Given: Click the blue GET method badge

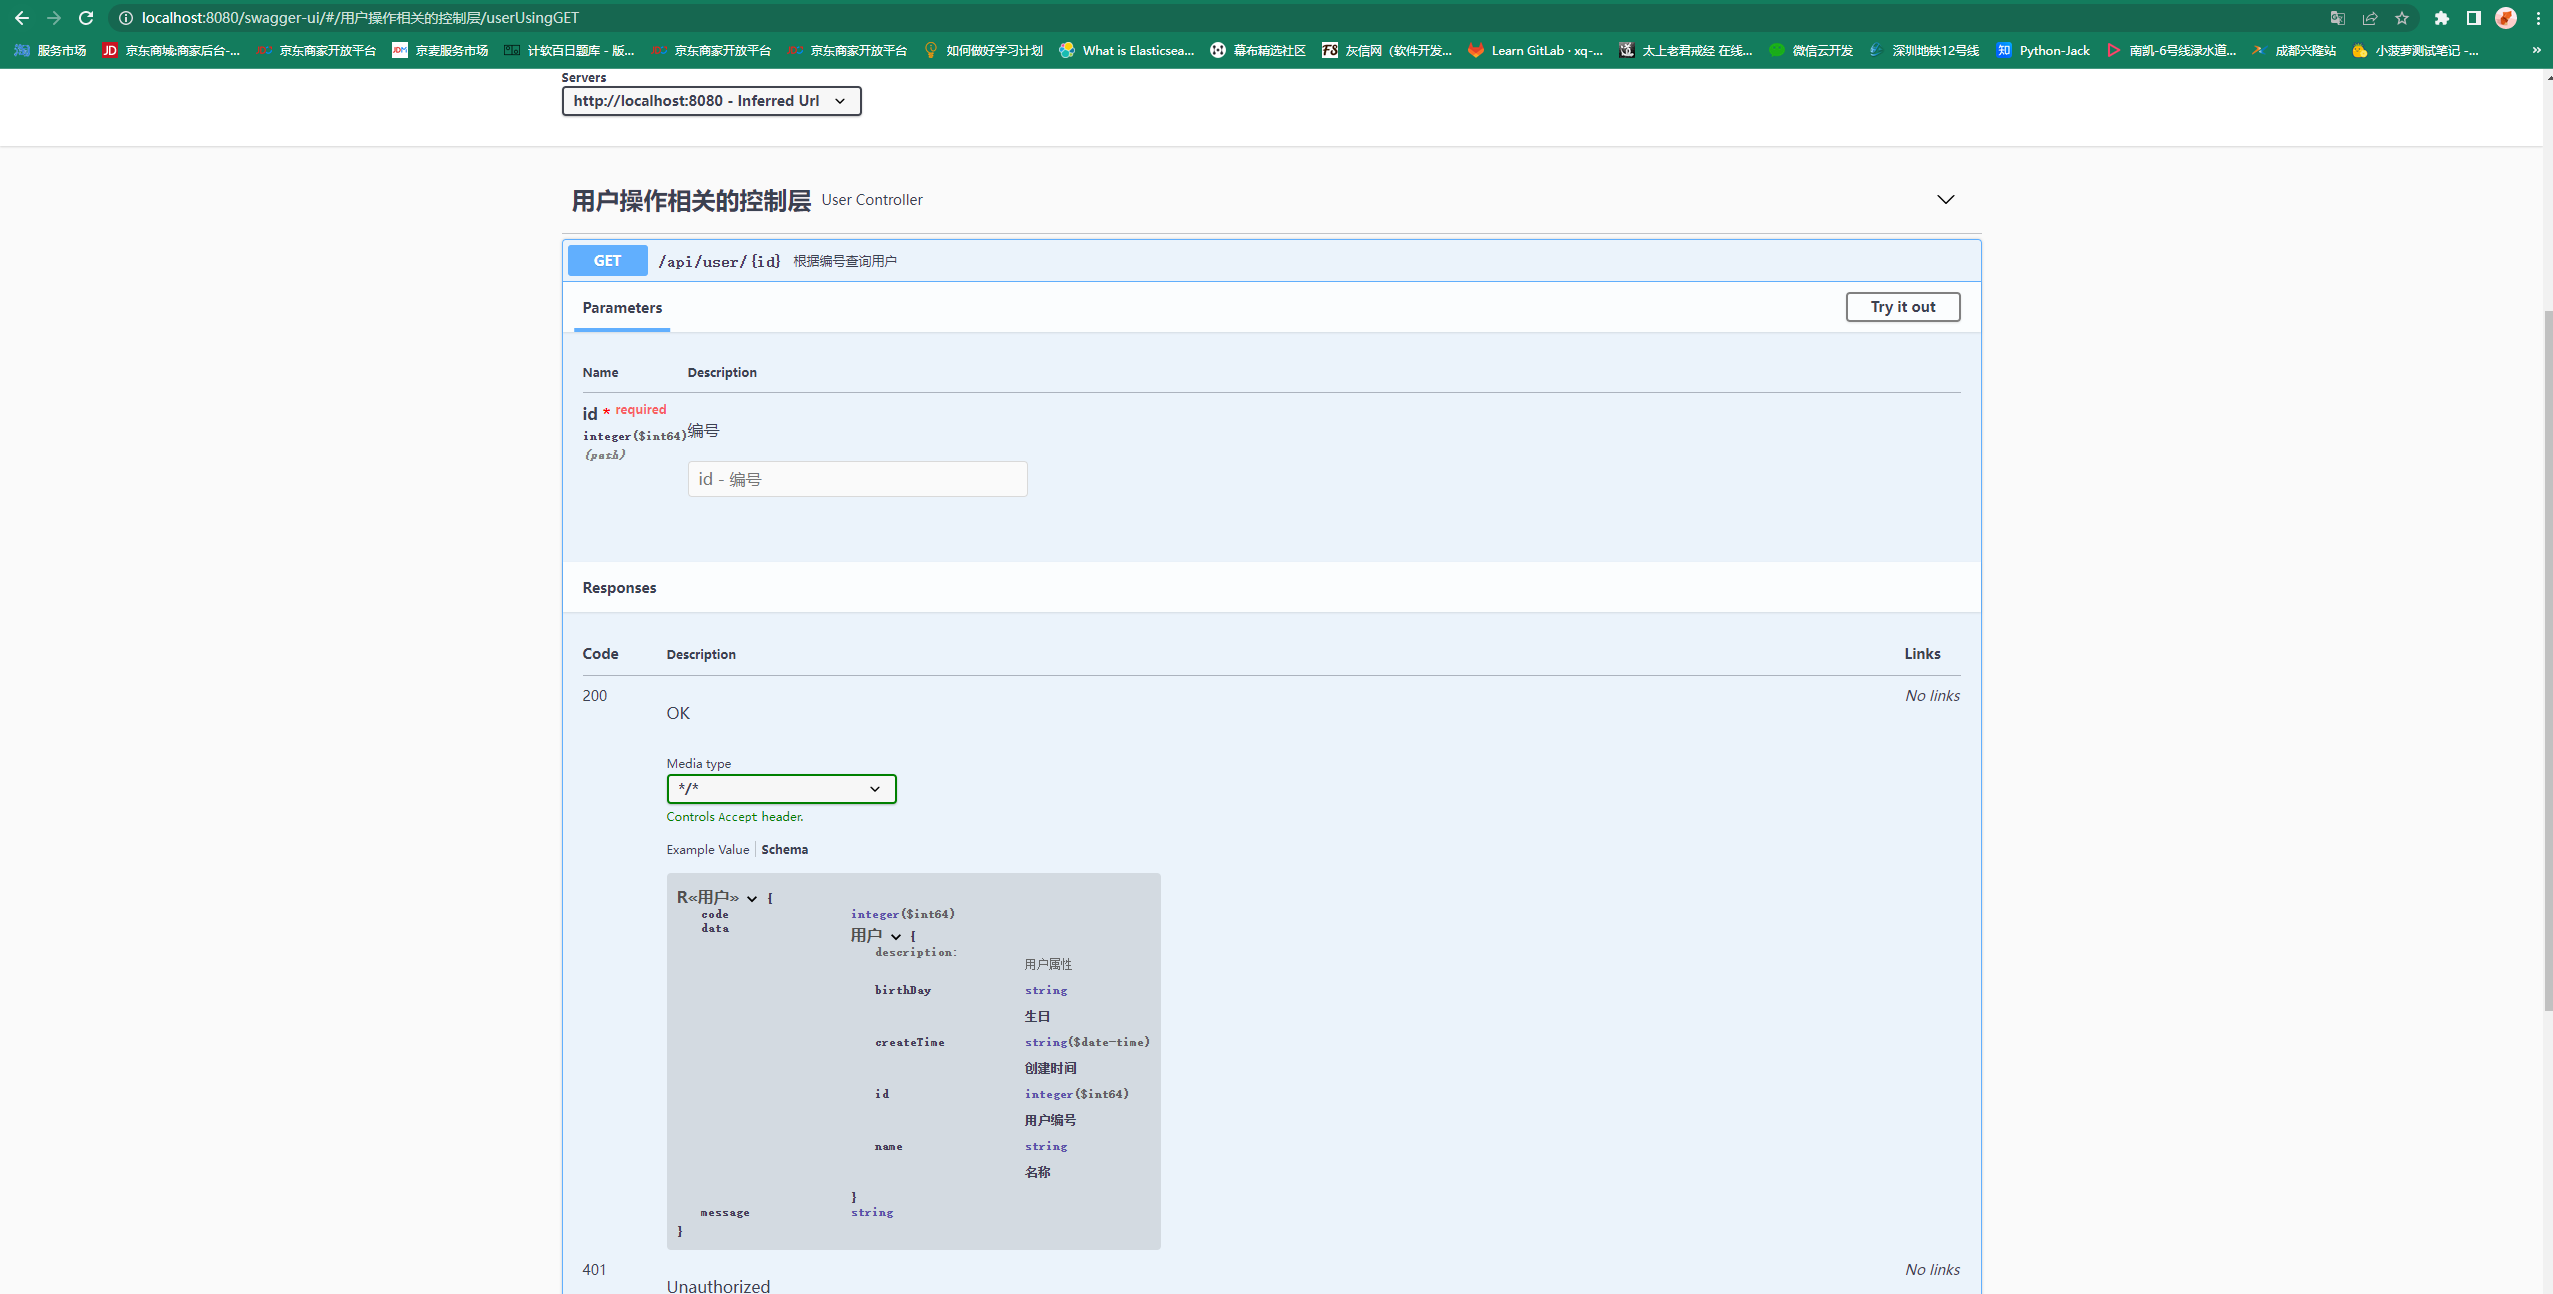Looking at the screenshot, I should click(x=607, y=261).
